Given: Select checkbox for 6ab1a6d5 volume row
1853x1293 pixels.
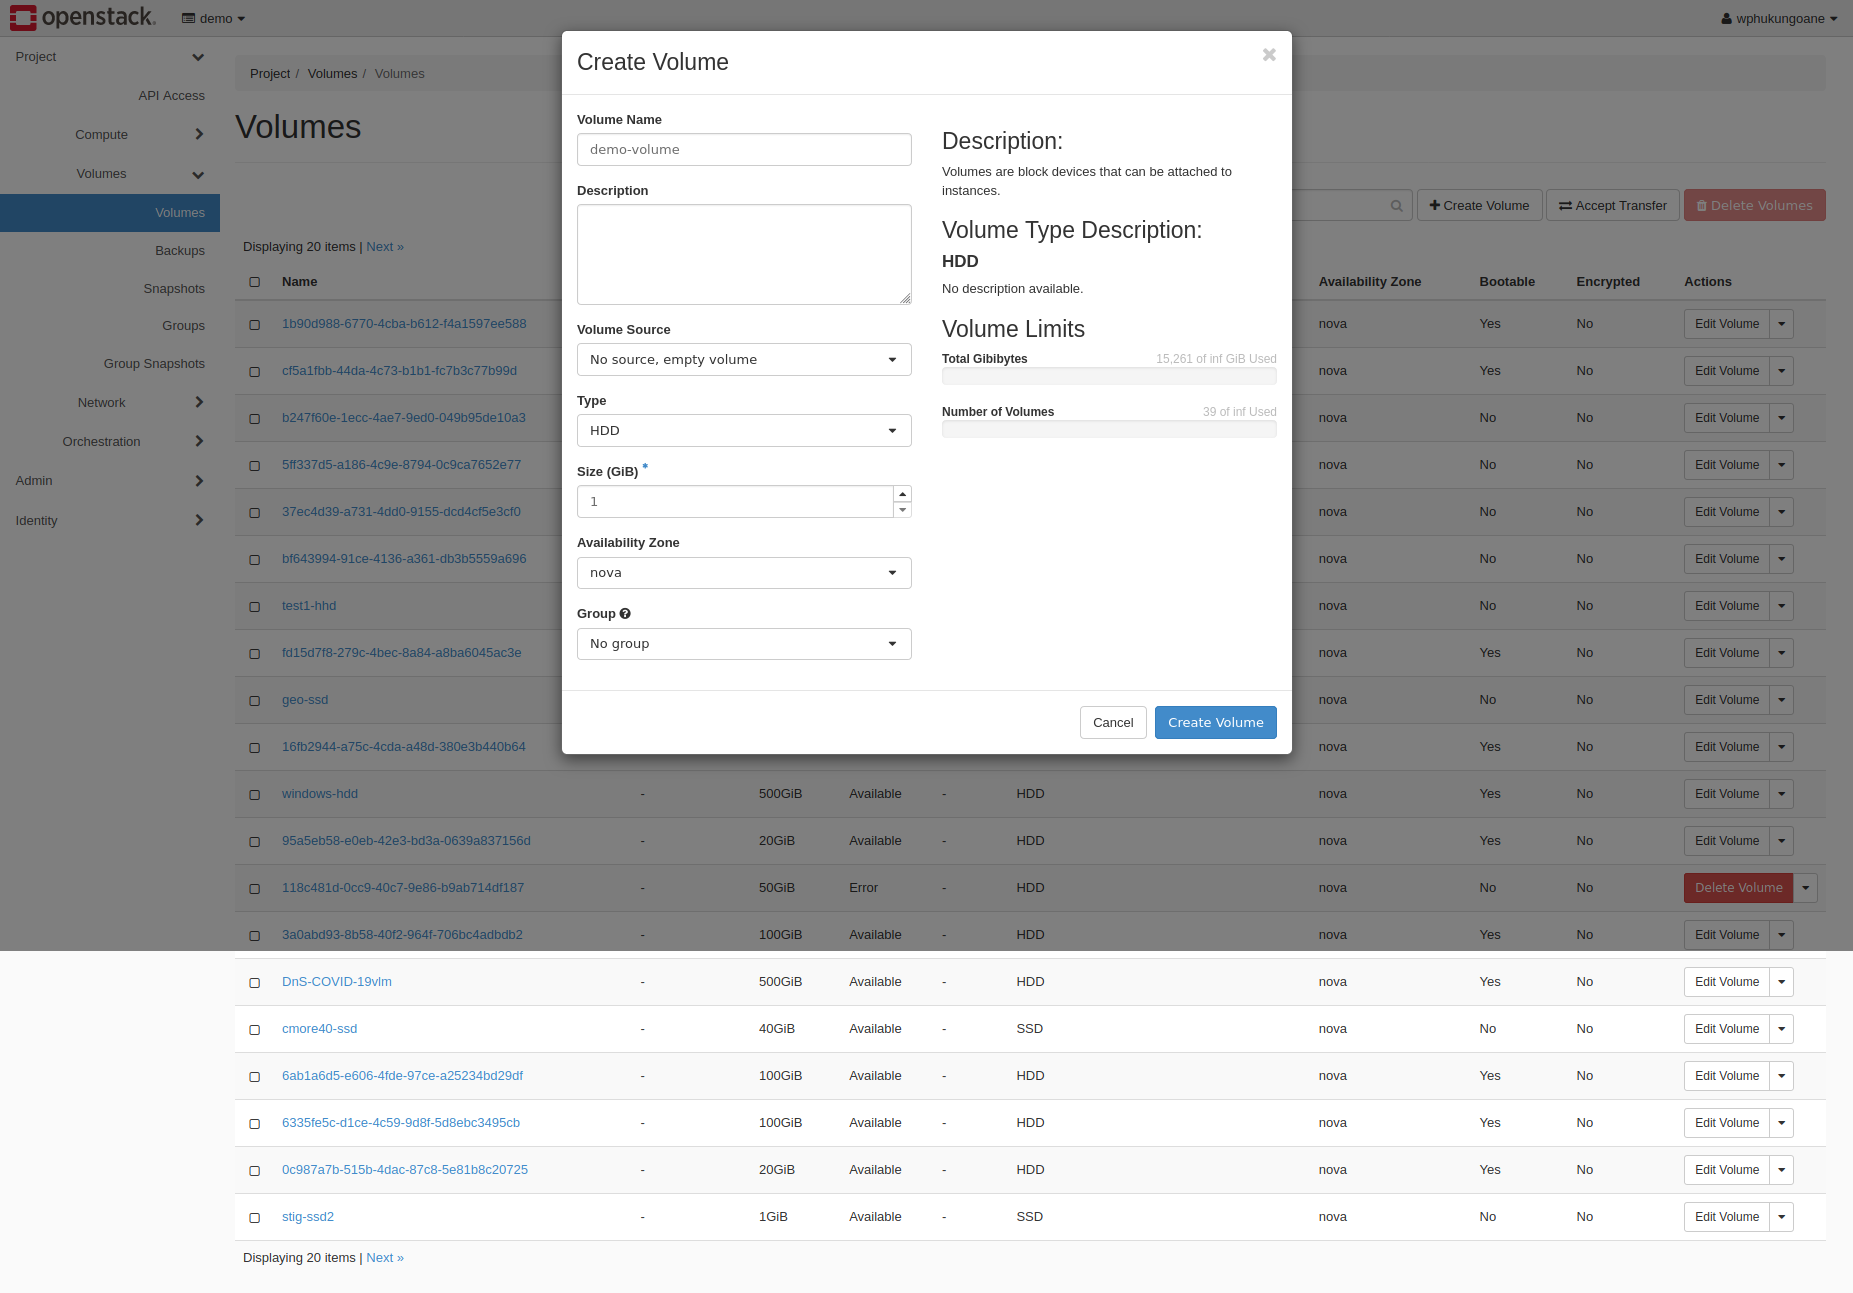Looking at the screenshot, I should [255, 1077].
